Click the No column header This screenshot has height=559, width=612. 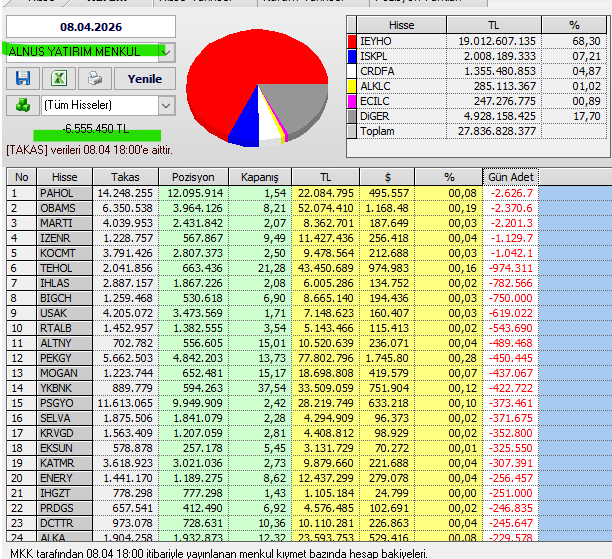21,177
